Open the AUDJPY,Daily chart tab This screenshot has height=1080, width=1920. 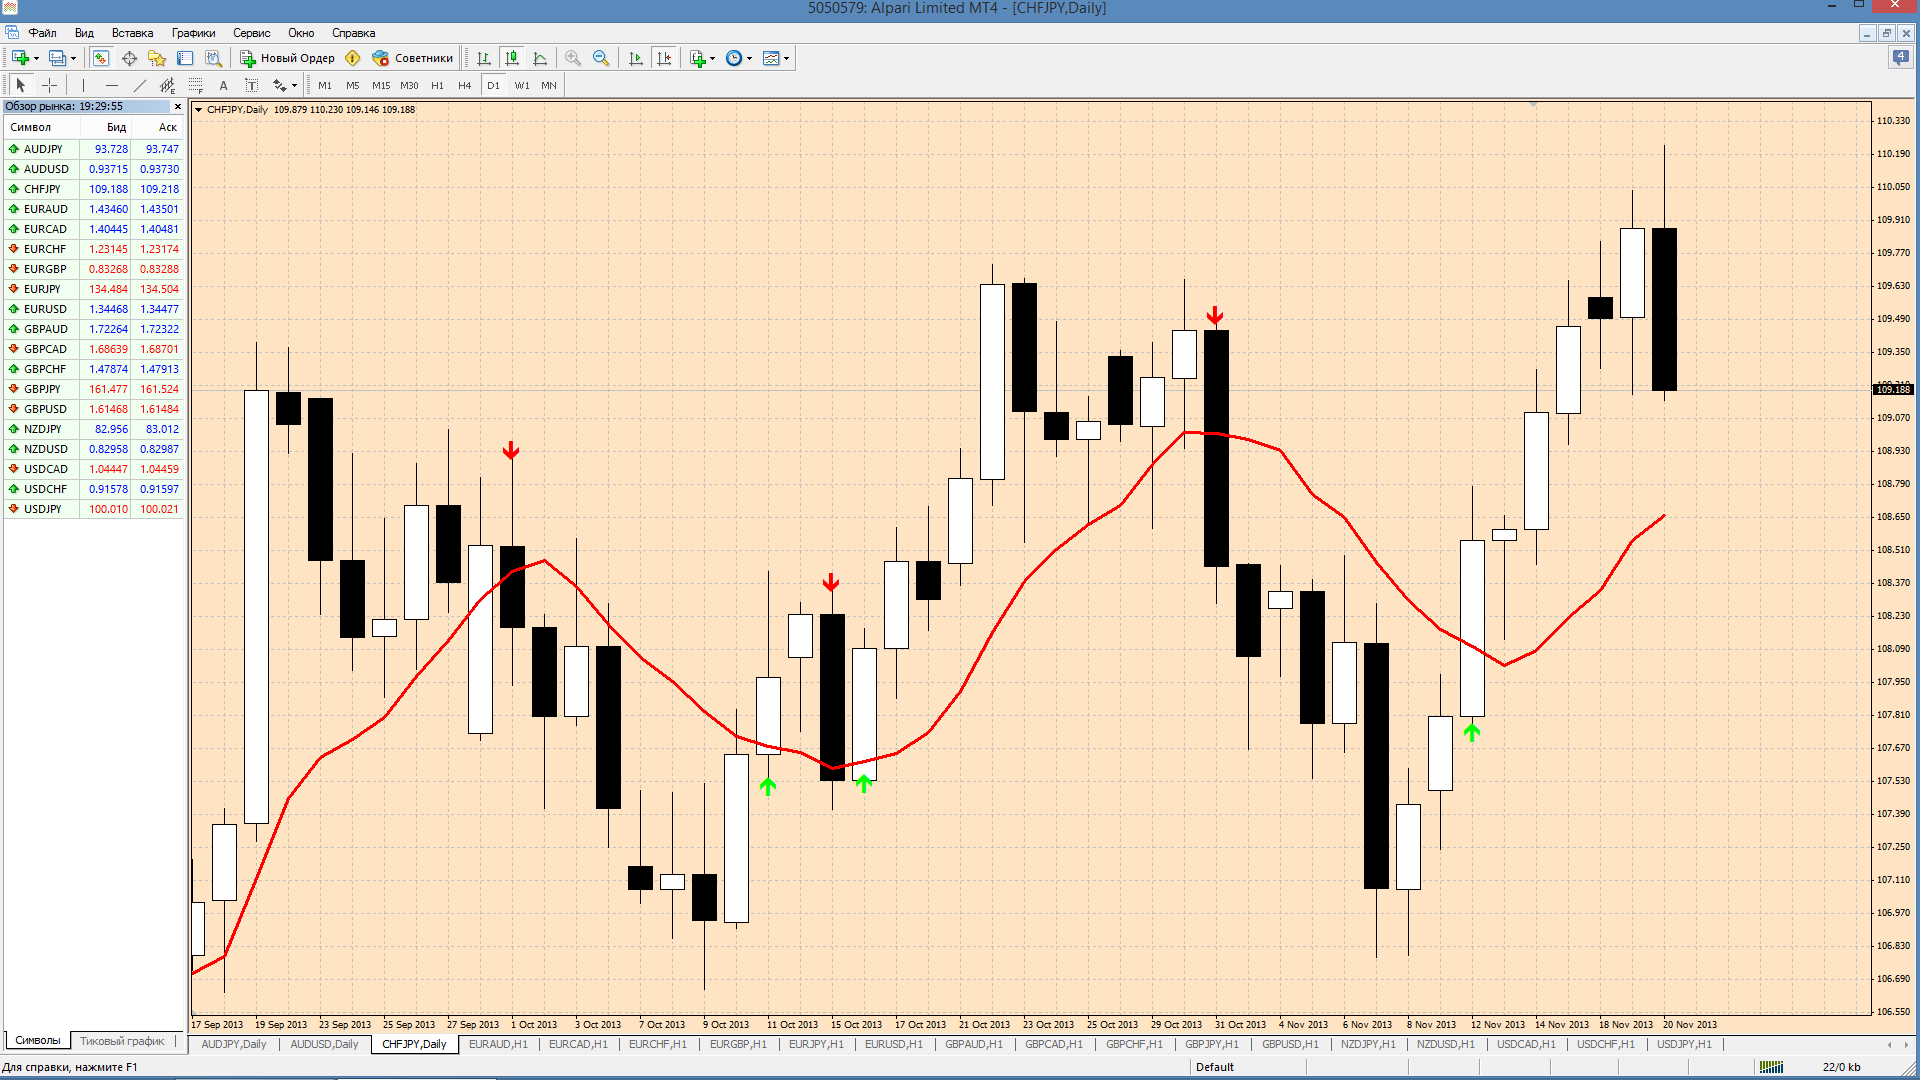233,1044
